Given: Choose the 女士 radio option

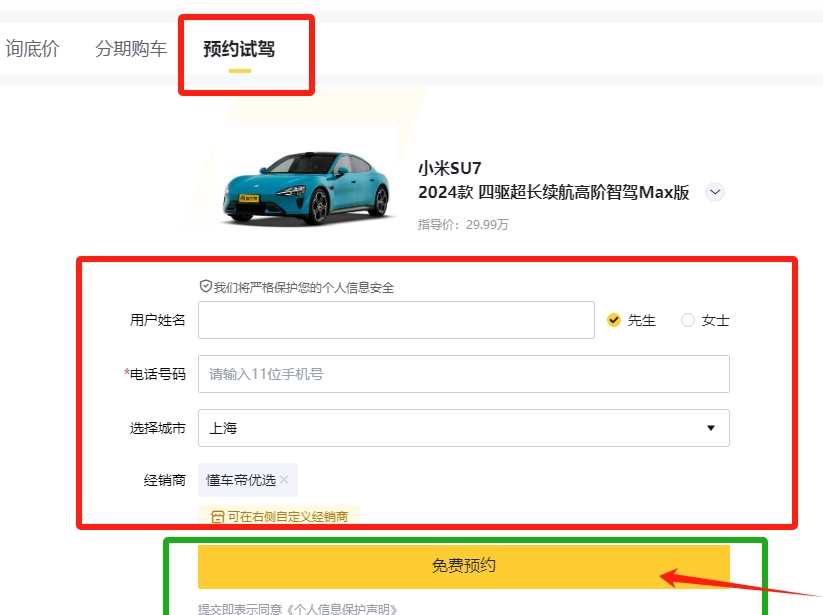Looking at the screenshot, I should (688, 320).
